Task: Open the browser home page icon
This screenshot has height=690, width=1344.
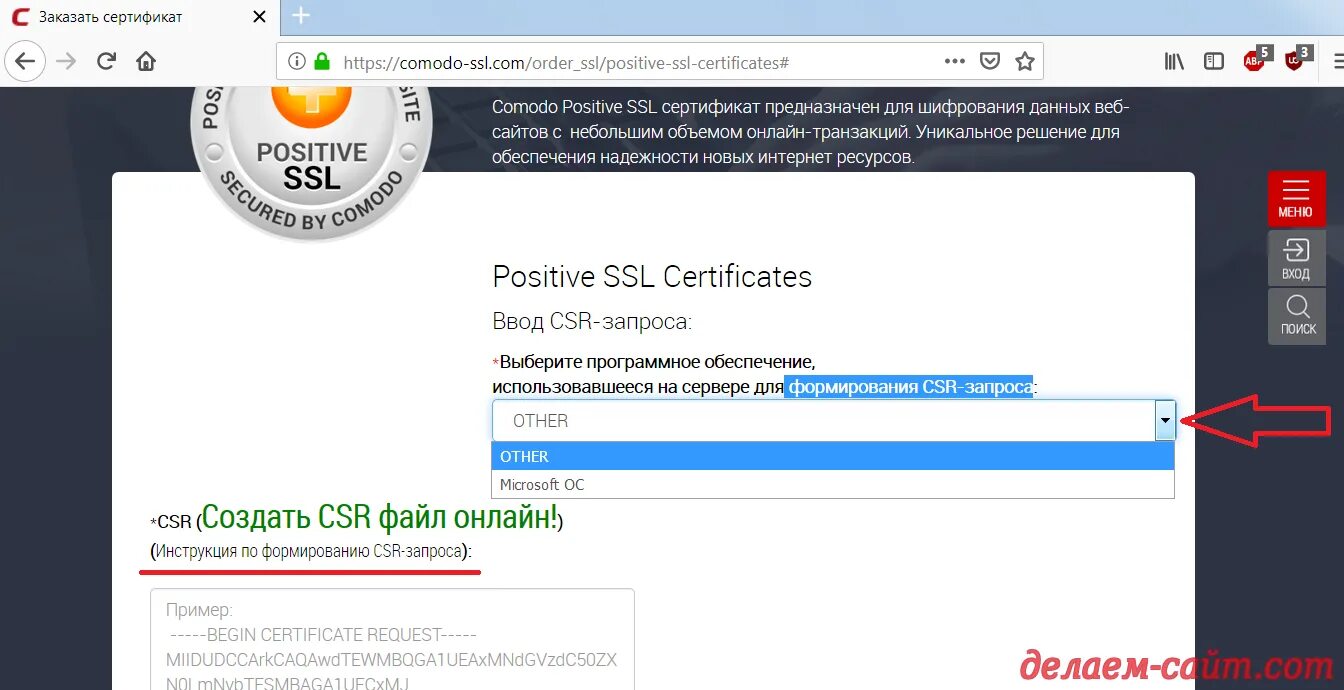Action: point(146,62)
